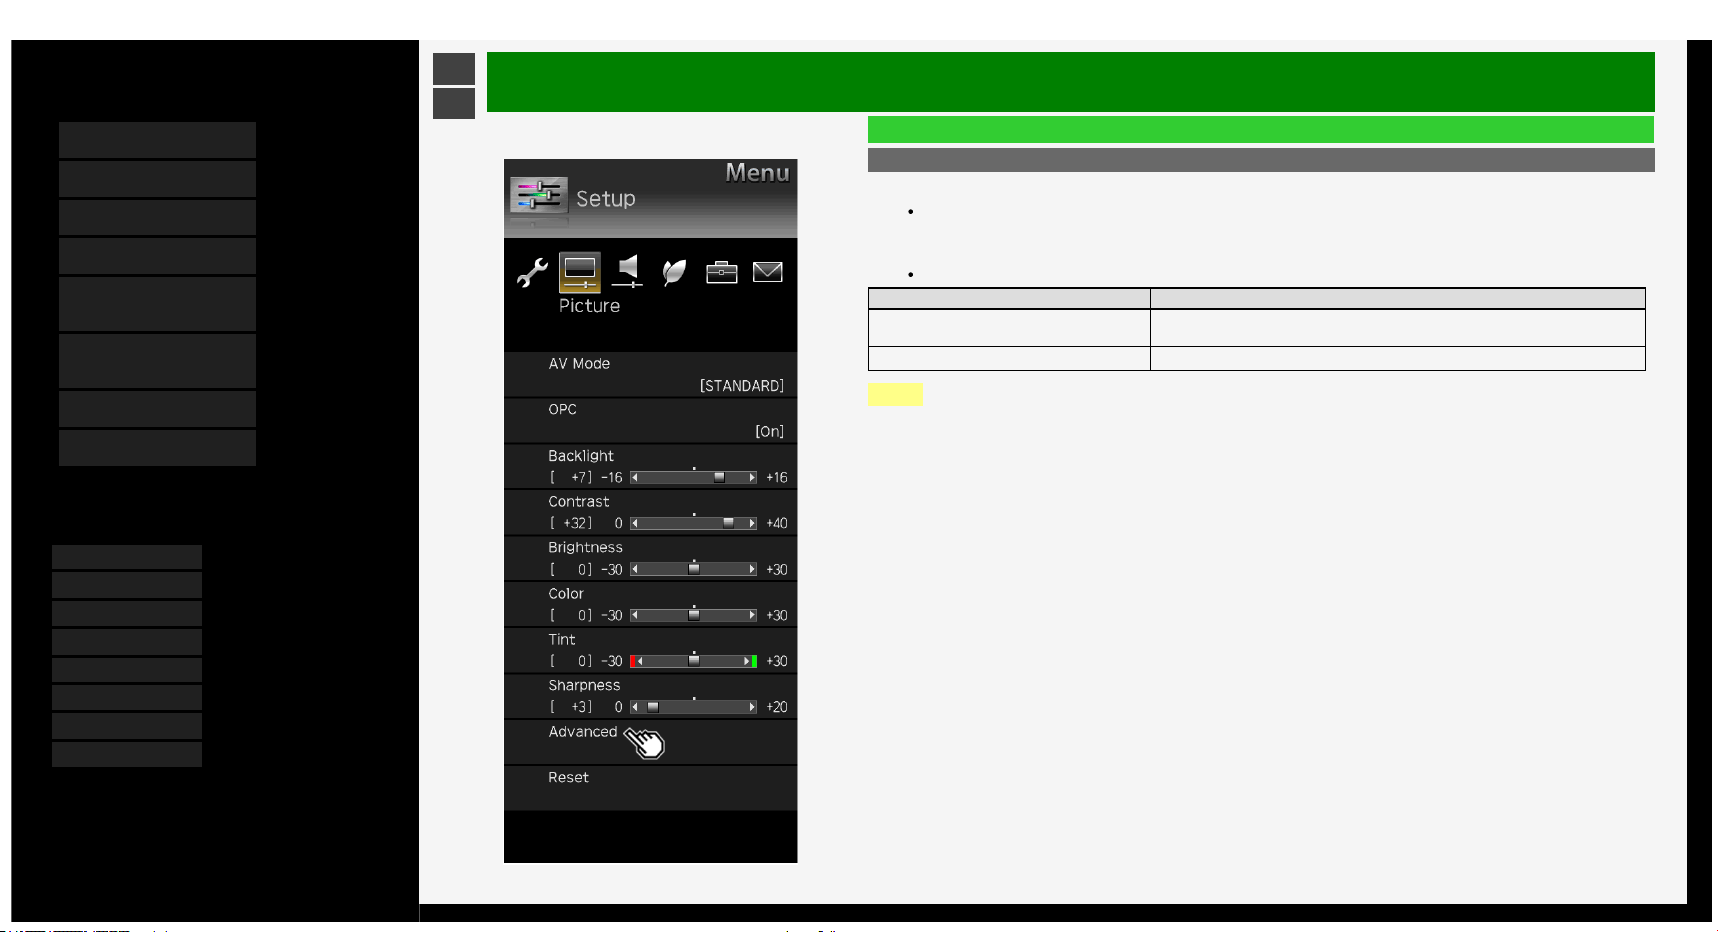Click the Sharpness +3 value
The image size is (1718, 932).
pos(572,707)
